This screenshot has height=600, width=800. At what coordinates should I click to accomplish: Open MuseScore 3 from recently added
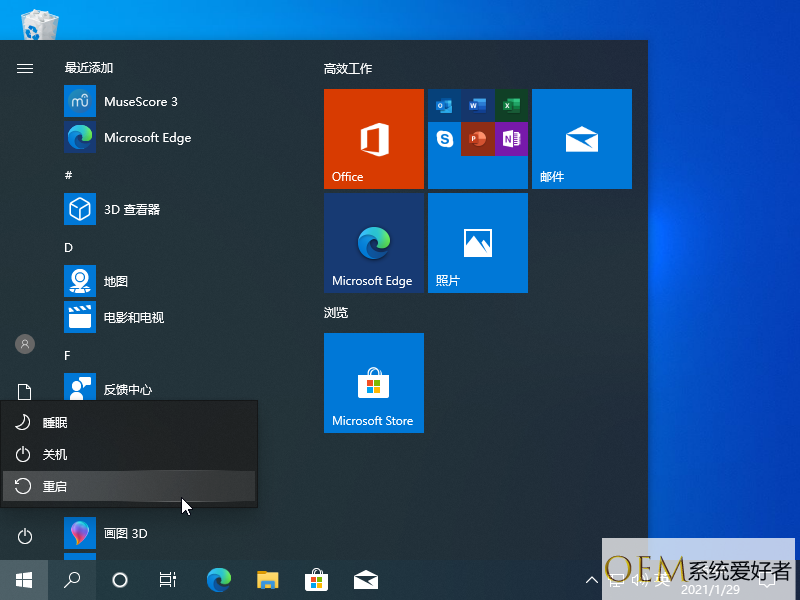(140, 102)
